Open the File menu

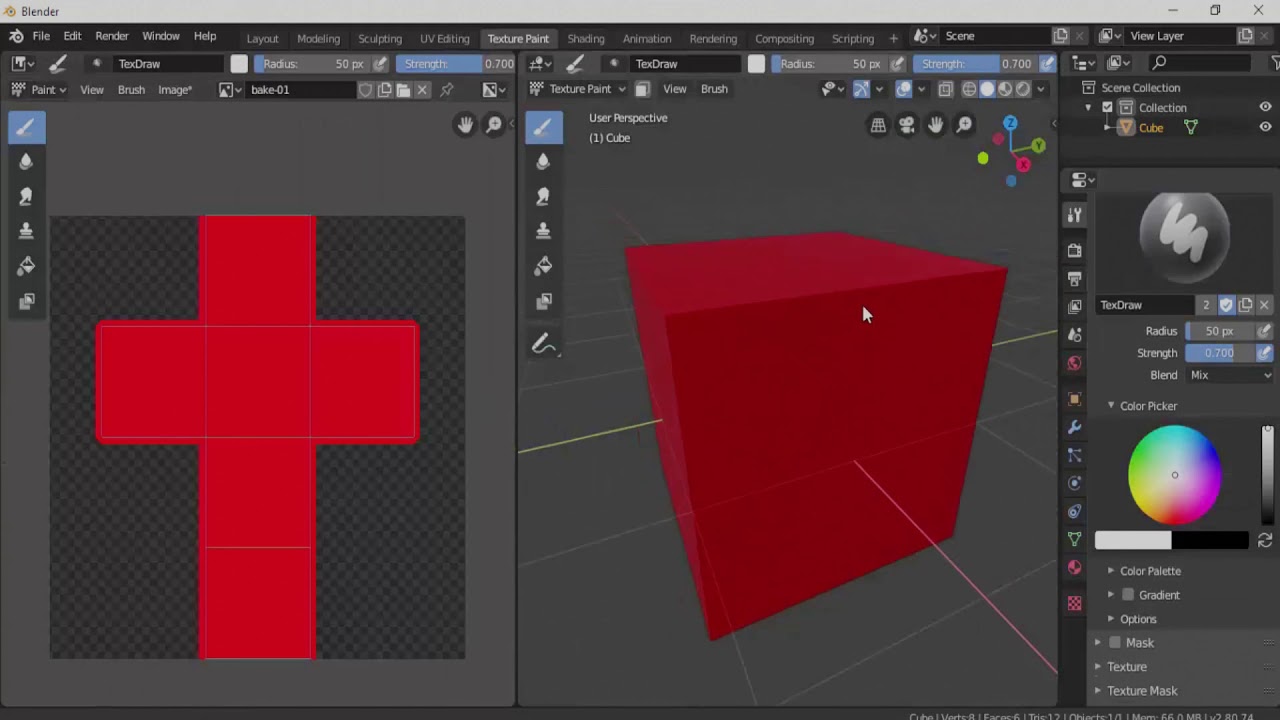tap(41, 36)
